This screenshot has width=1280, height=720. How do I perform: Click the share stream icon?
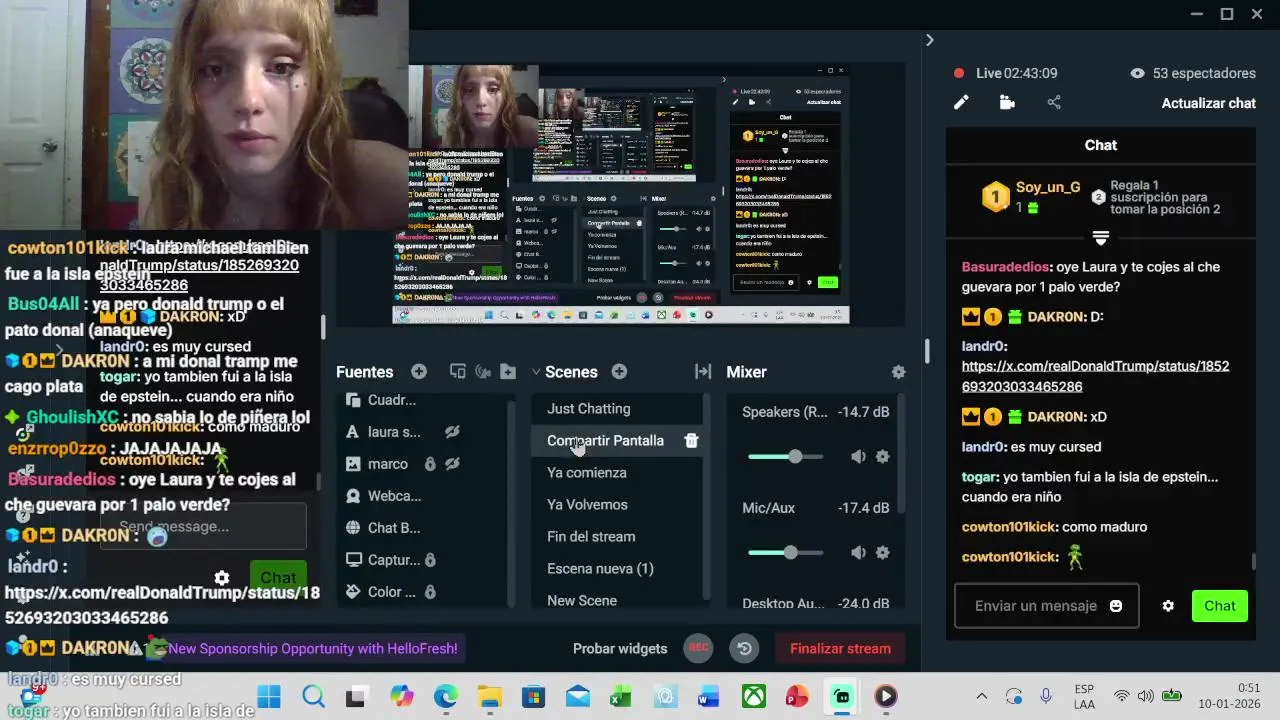[x=1054, y=102]
